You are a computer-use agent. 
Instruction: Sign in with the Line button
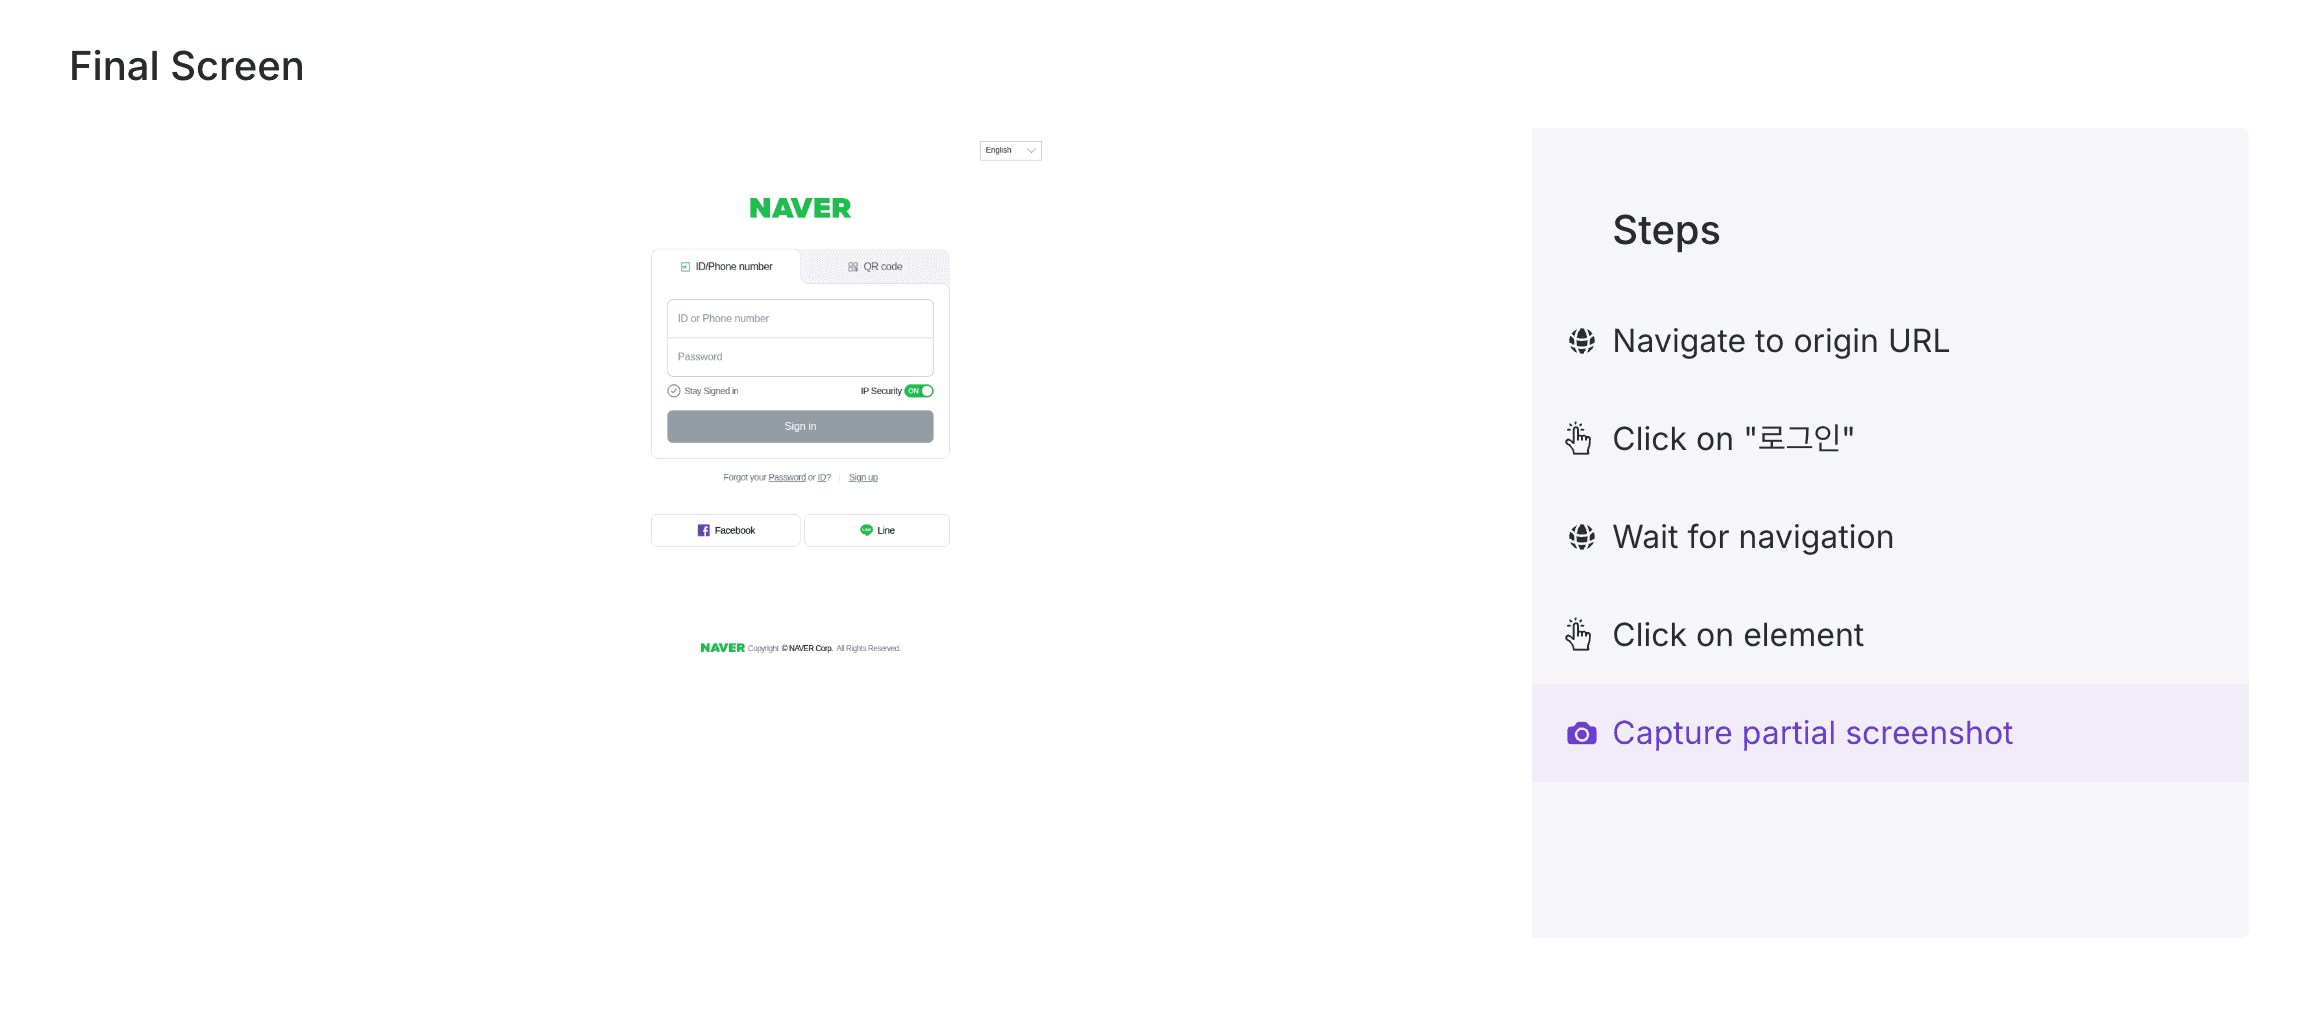pos(877,531)
